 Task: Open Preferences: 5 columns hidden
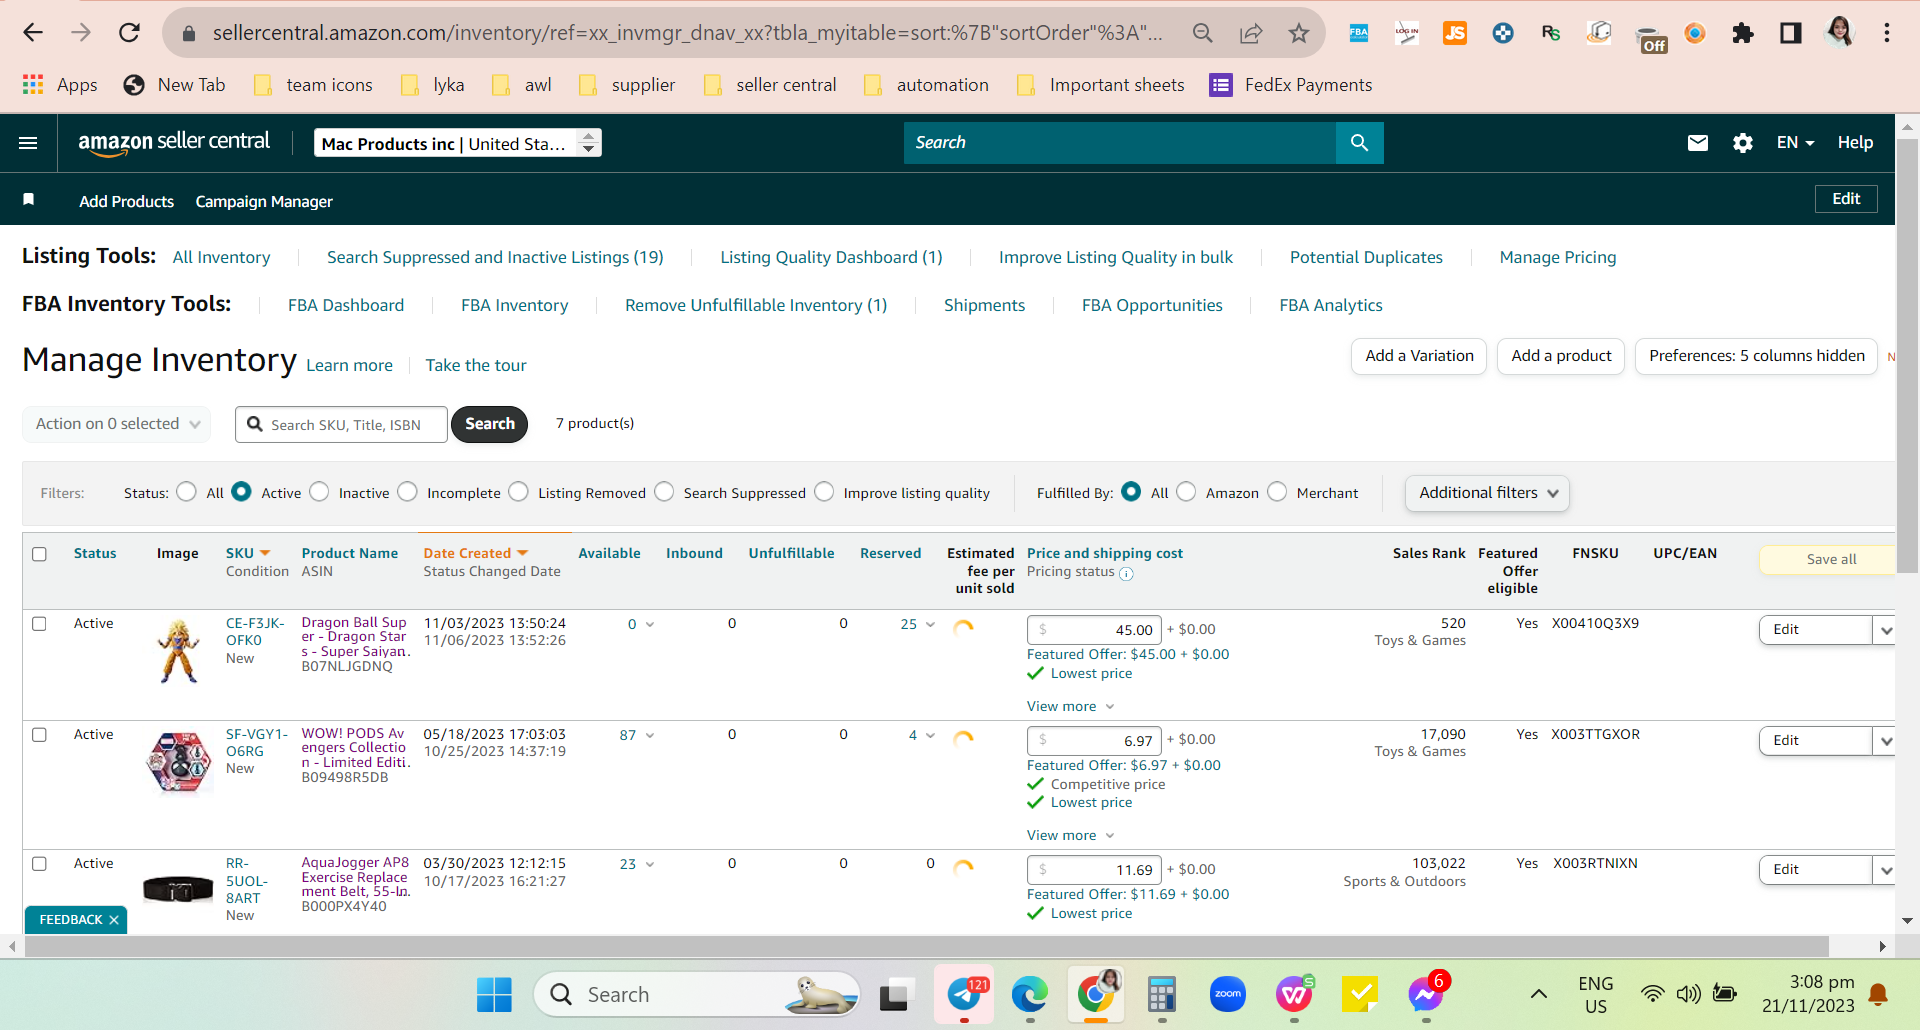pos(1757,356)
